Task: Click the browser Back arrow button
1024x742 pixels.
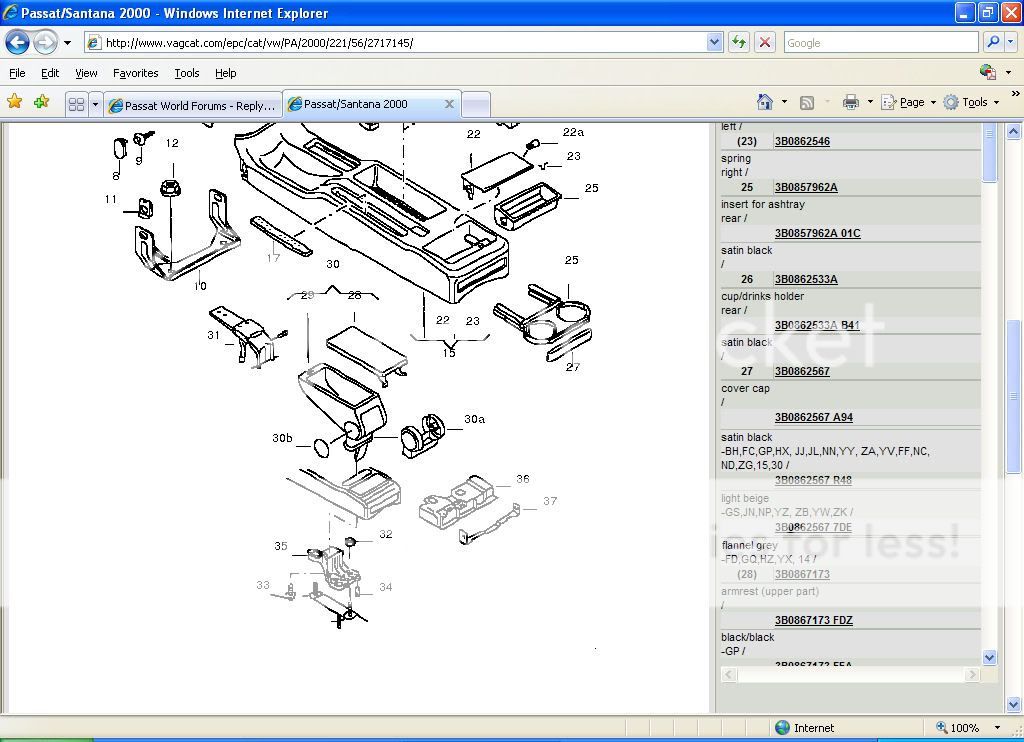Action: click(17, 42)
